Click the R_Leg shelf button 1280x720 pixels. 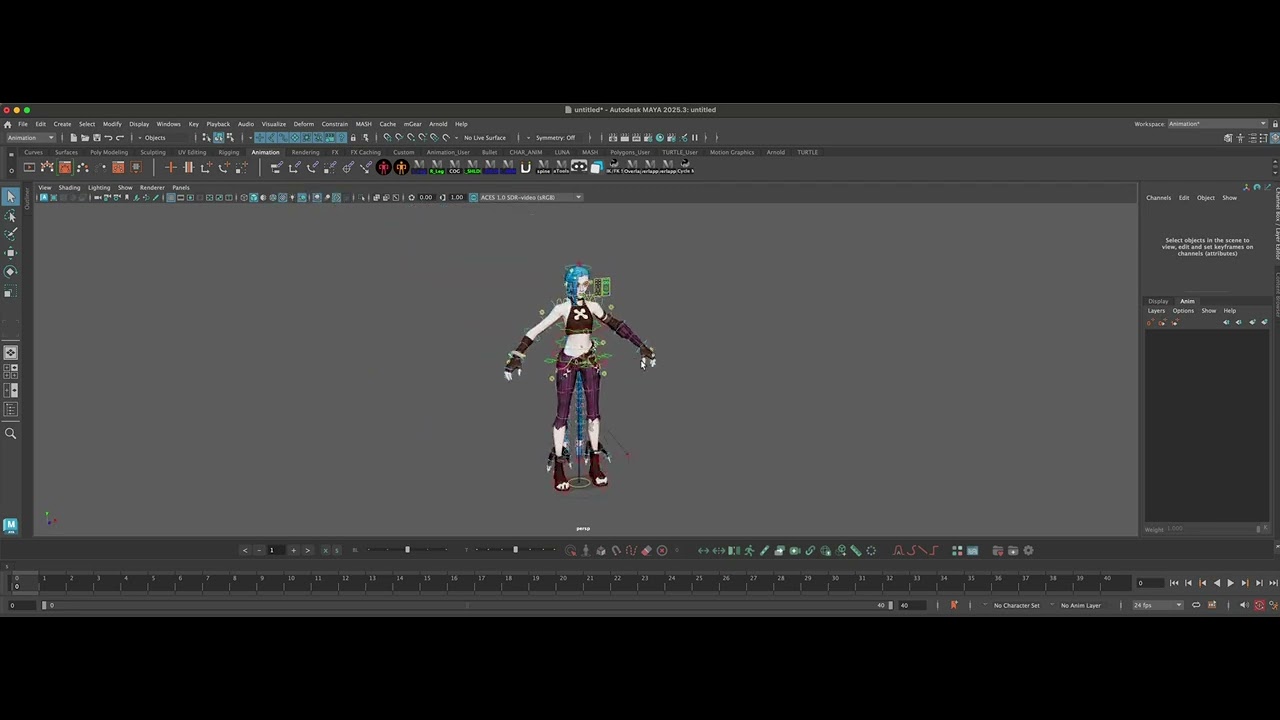click(x=436, y=168)
